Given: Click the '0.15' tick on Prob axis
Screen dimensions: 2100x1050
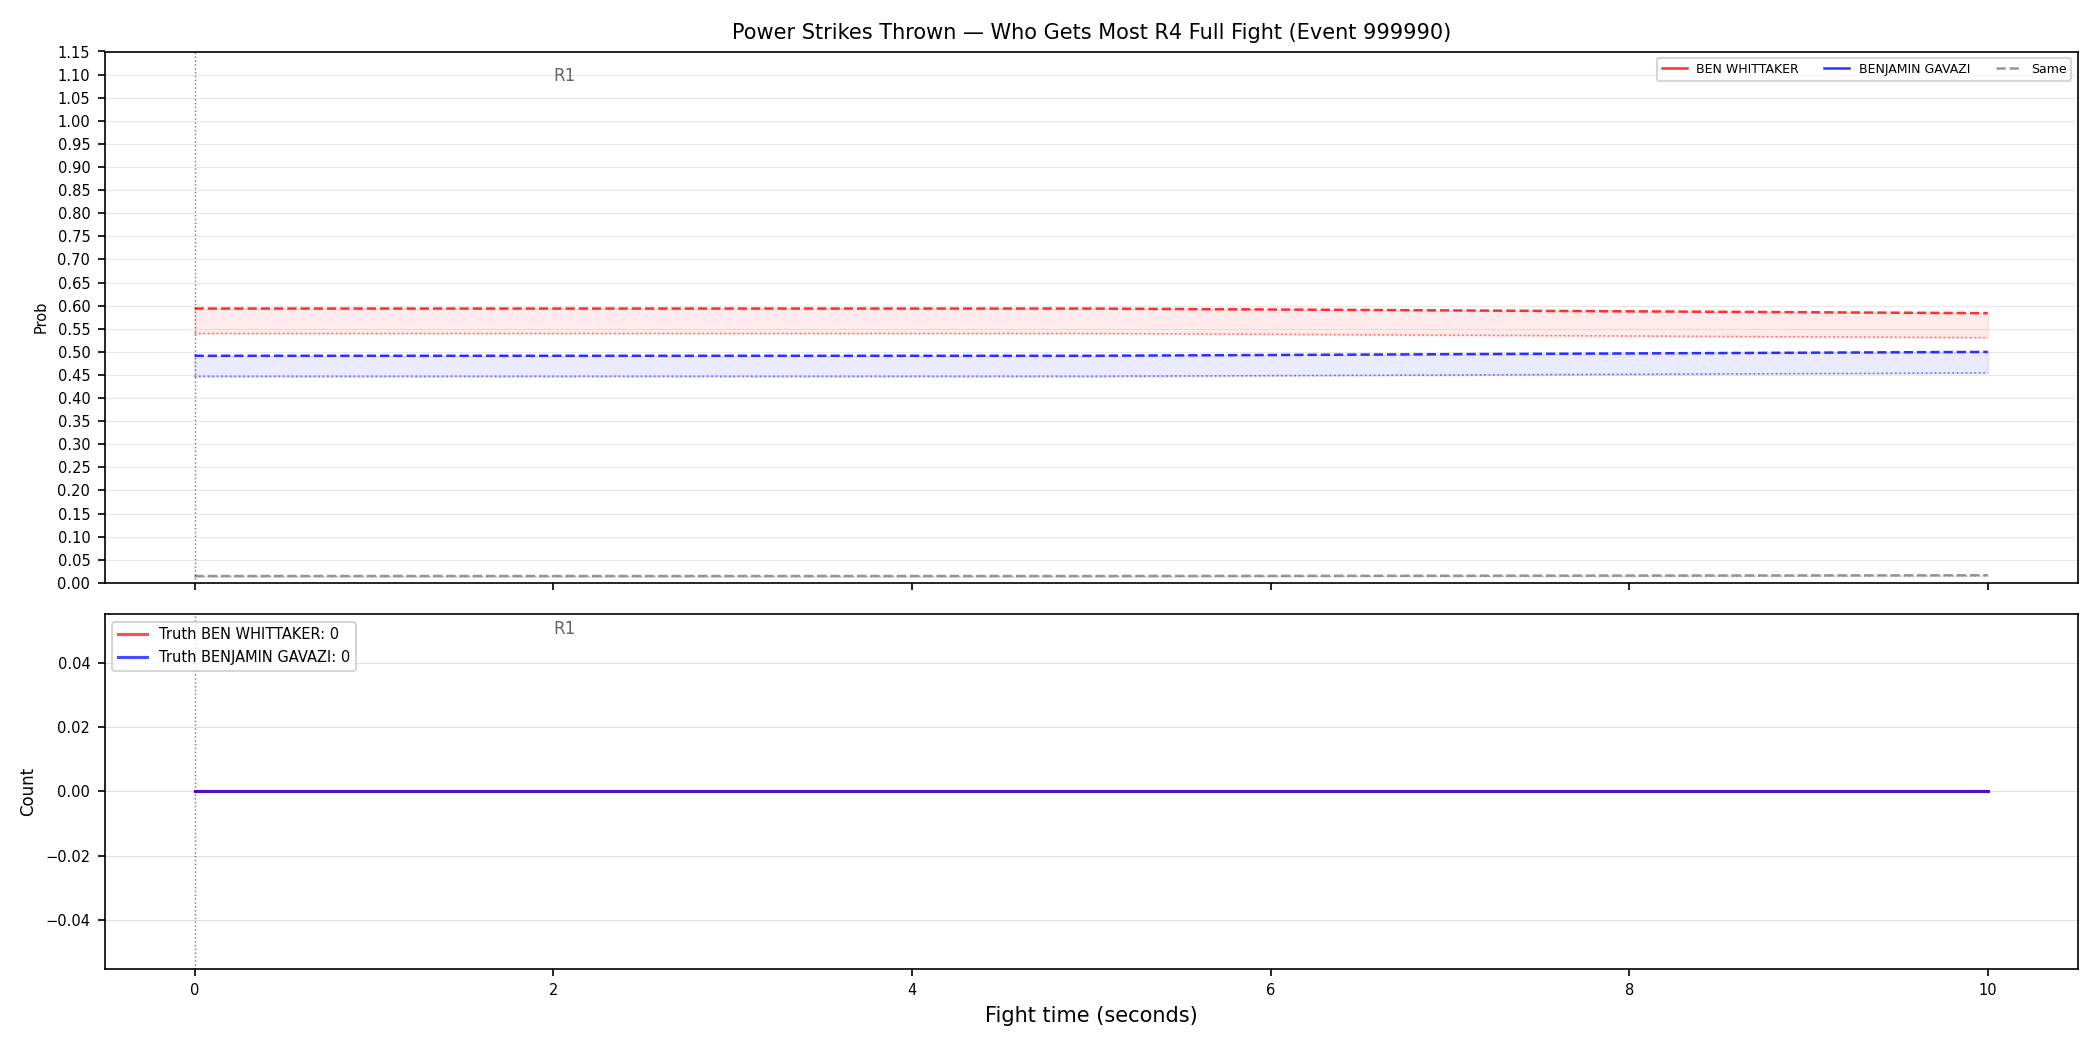Looking at the screenshot, I should point(74,514).
